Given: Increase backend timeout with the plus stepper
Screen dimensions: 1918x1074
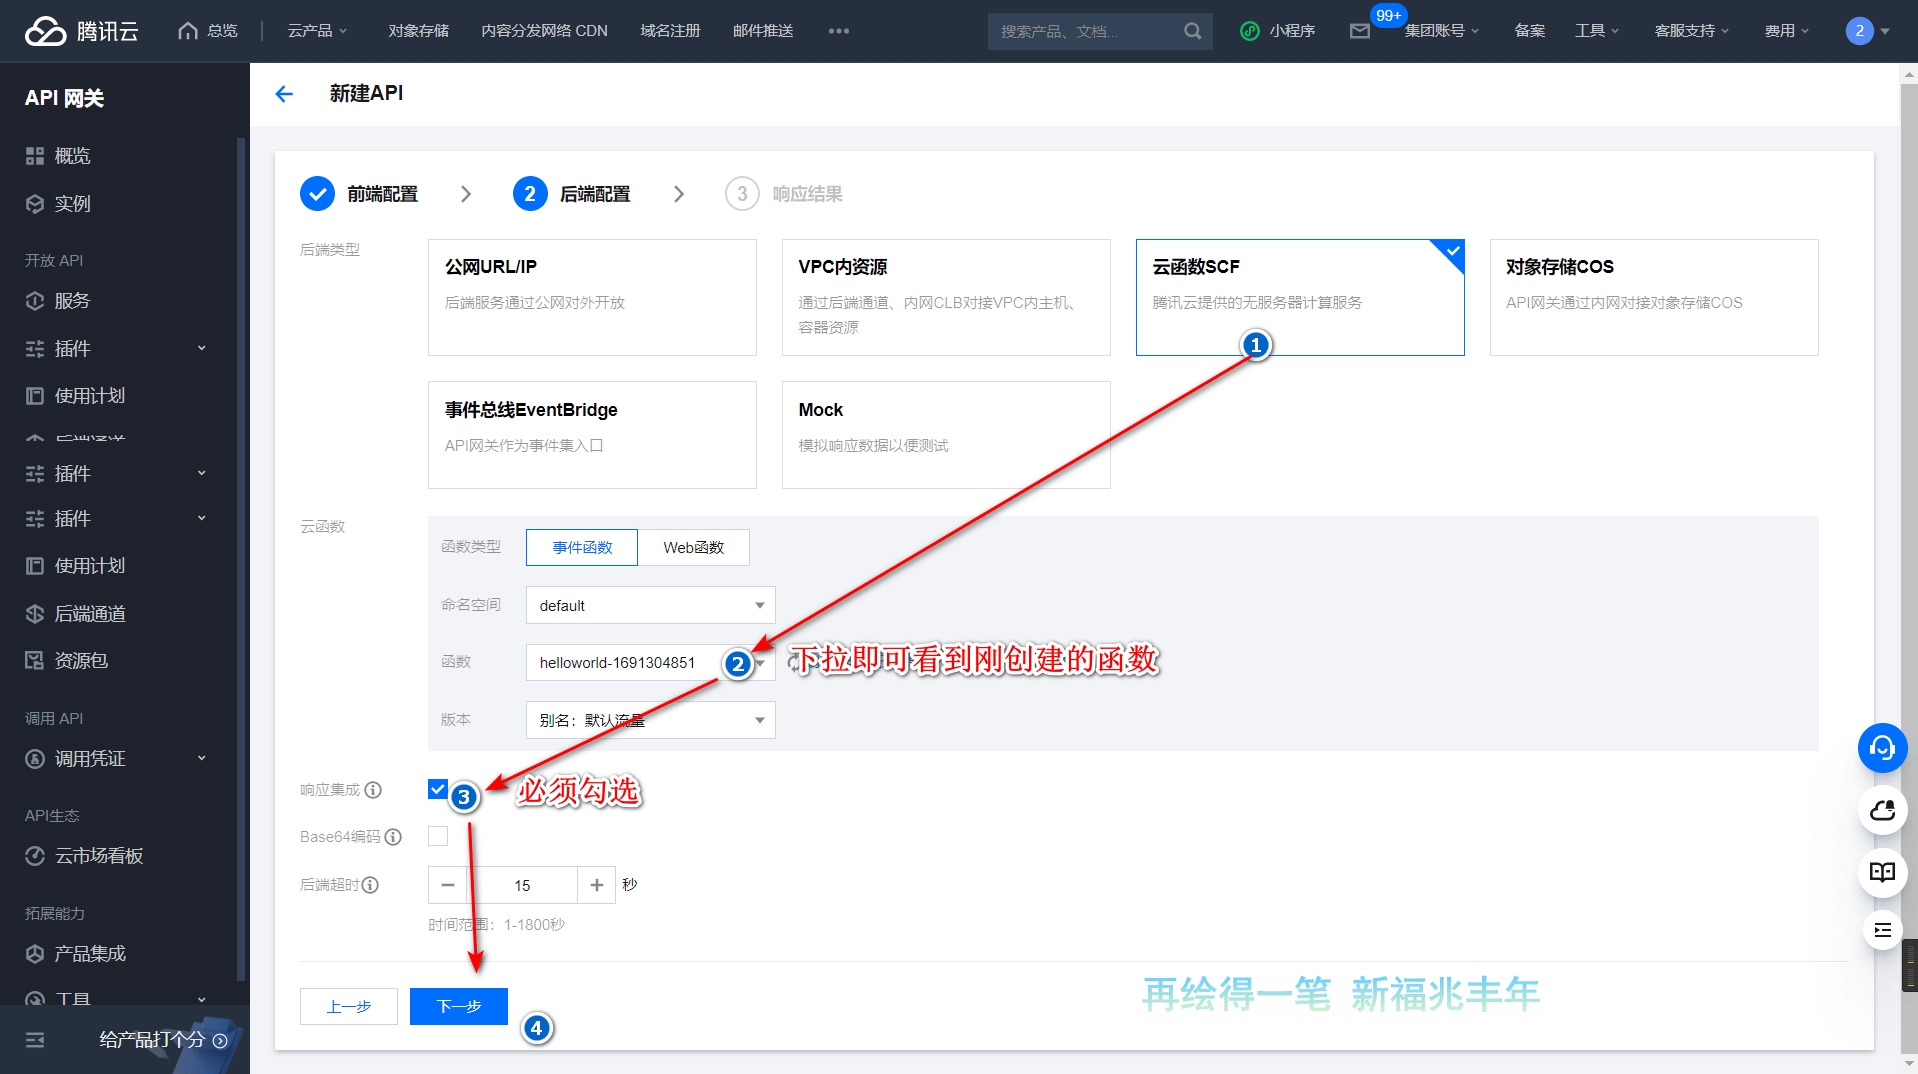Looking at the screenshot, I should [596, 885].
